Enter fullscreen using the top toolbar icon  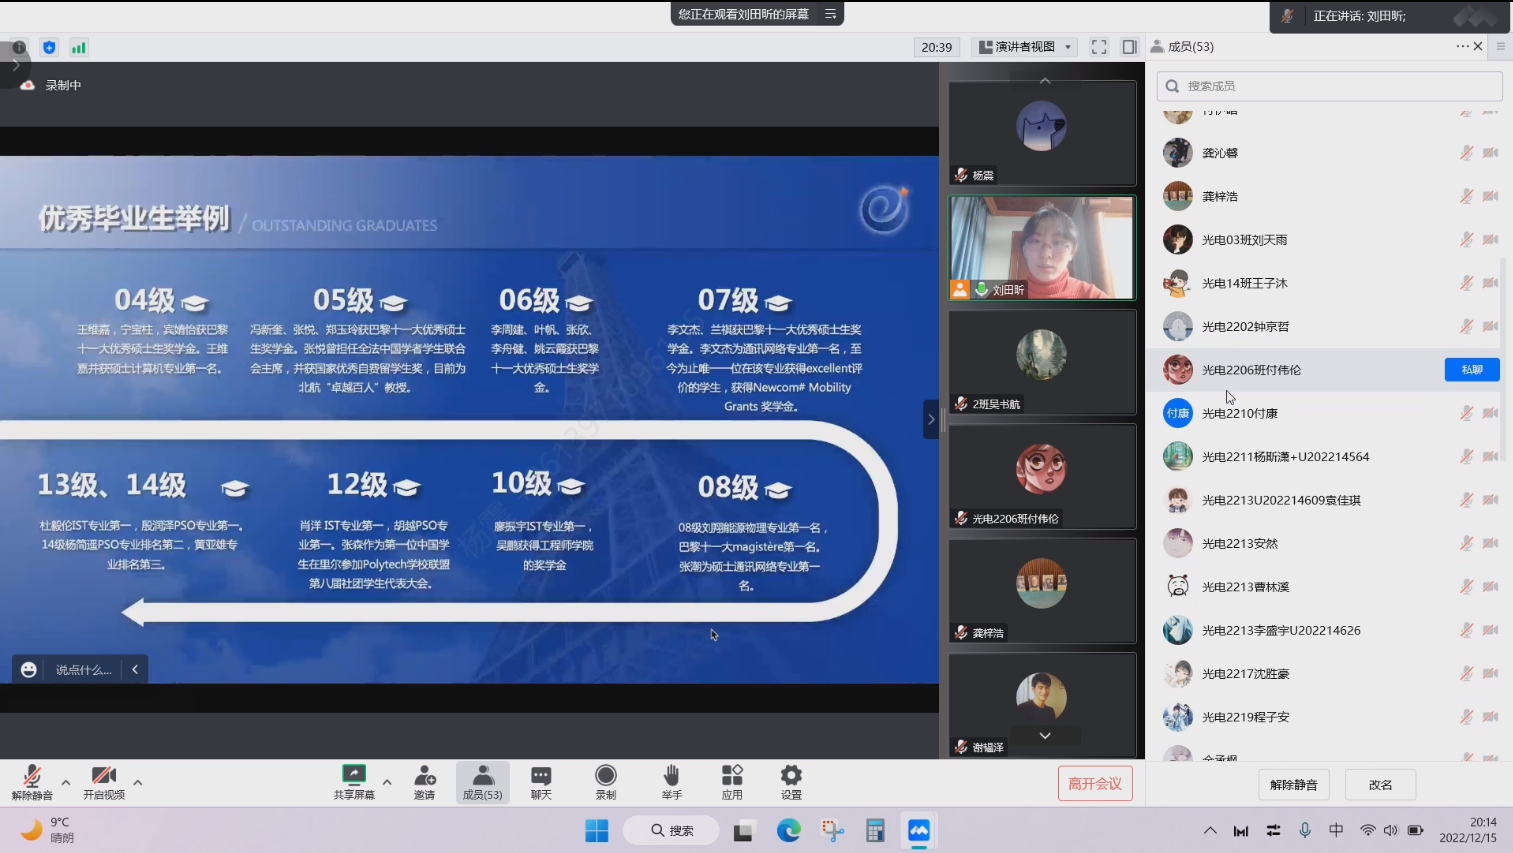click(1099, 47)
